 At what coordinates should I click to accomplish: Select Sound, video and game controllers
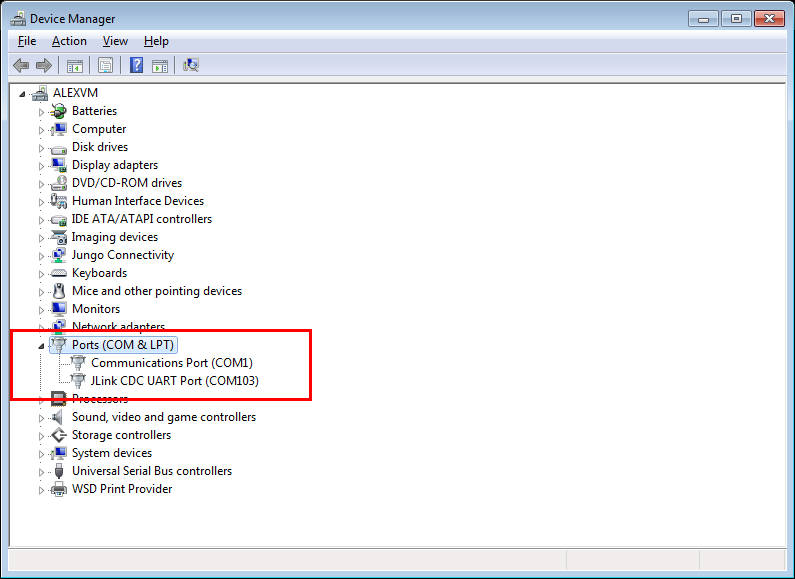tap(163, 417)
